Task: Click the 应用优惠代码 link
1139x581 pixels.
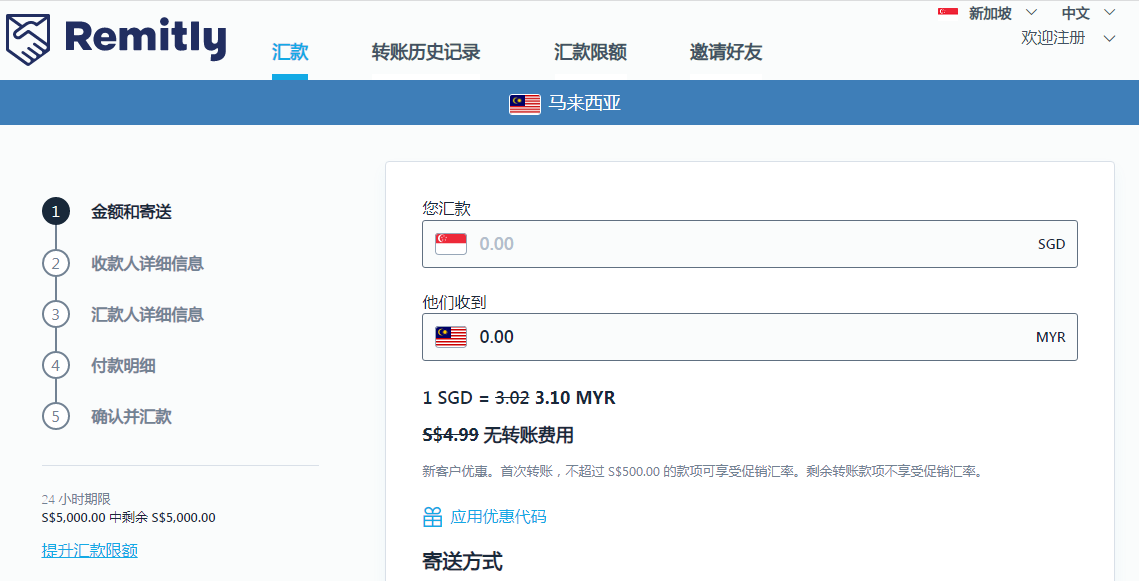Action: 498,517
